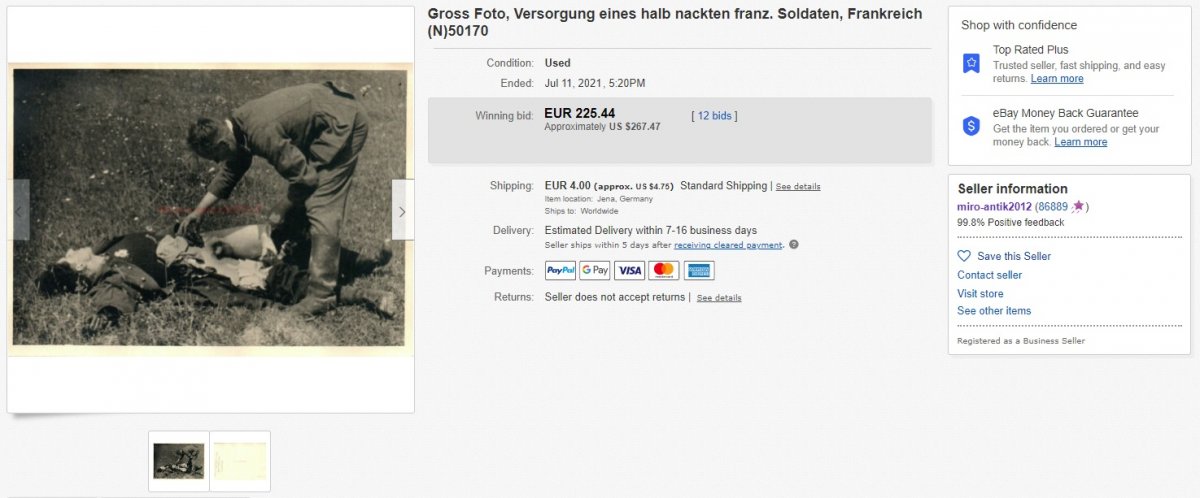Click the American Express card icon
Image resolution: width=1200 pixels, height=498 pixels.
tap(699, 270)
